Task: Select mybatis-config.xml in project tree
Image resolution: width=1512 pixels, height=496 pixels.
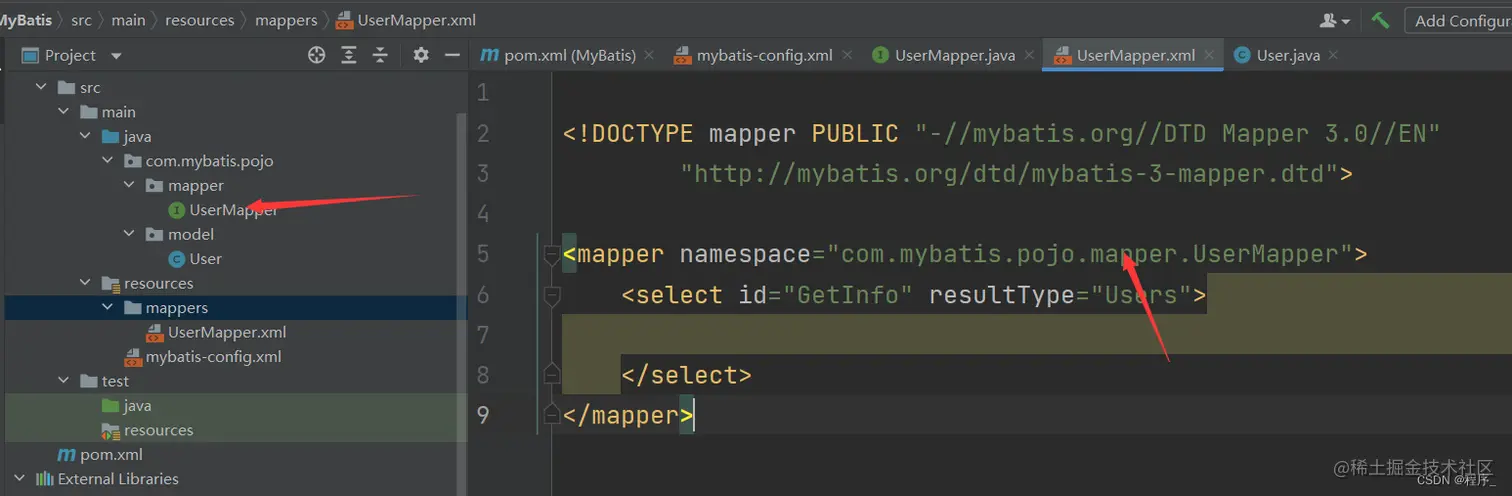Action: 202,357
